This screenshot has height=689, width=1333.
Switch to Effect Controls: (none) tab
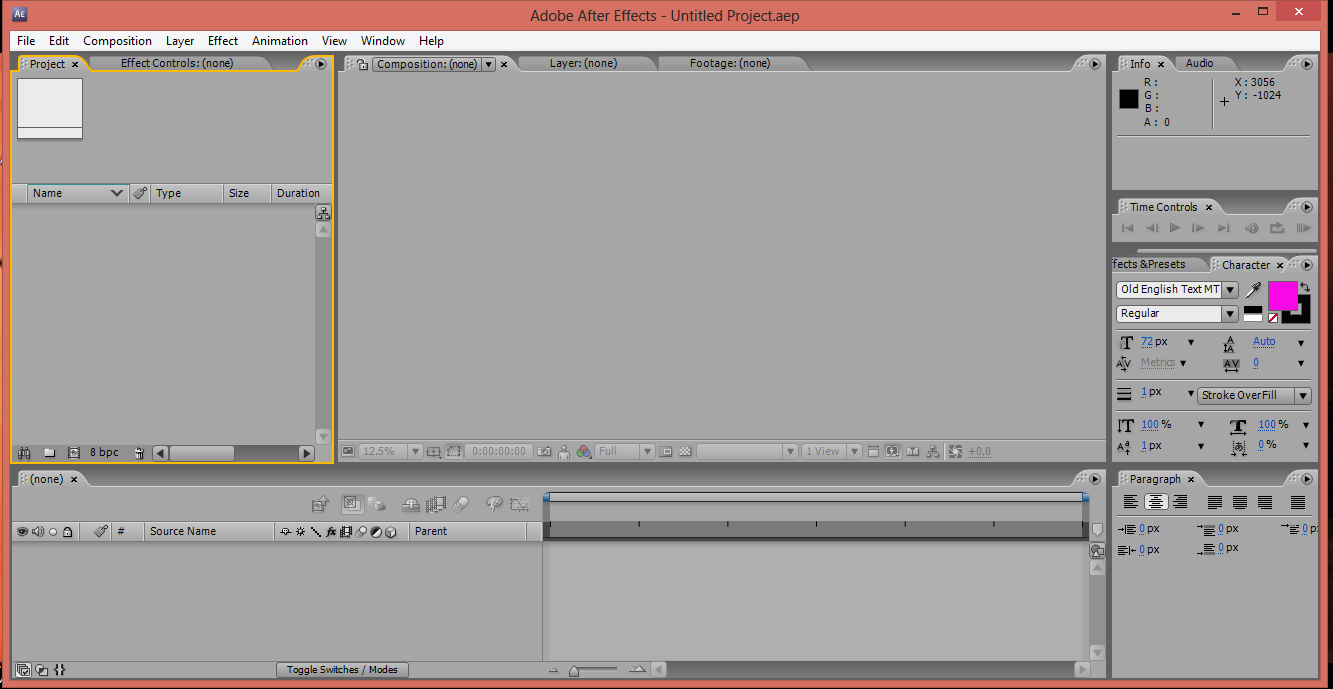coord(177,63)
